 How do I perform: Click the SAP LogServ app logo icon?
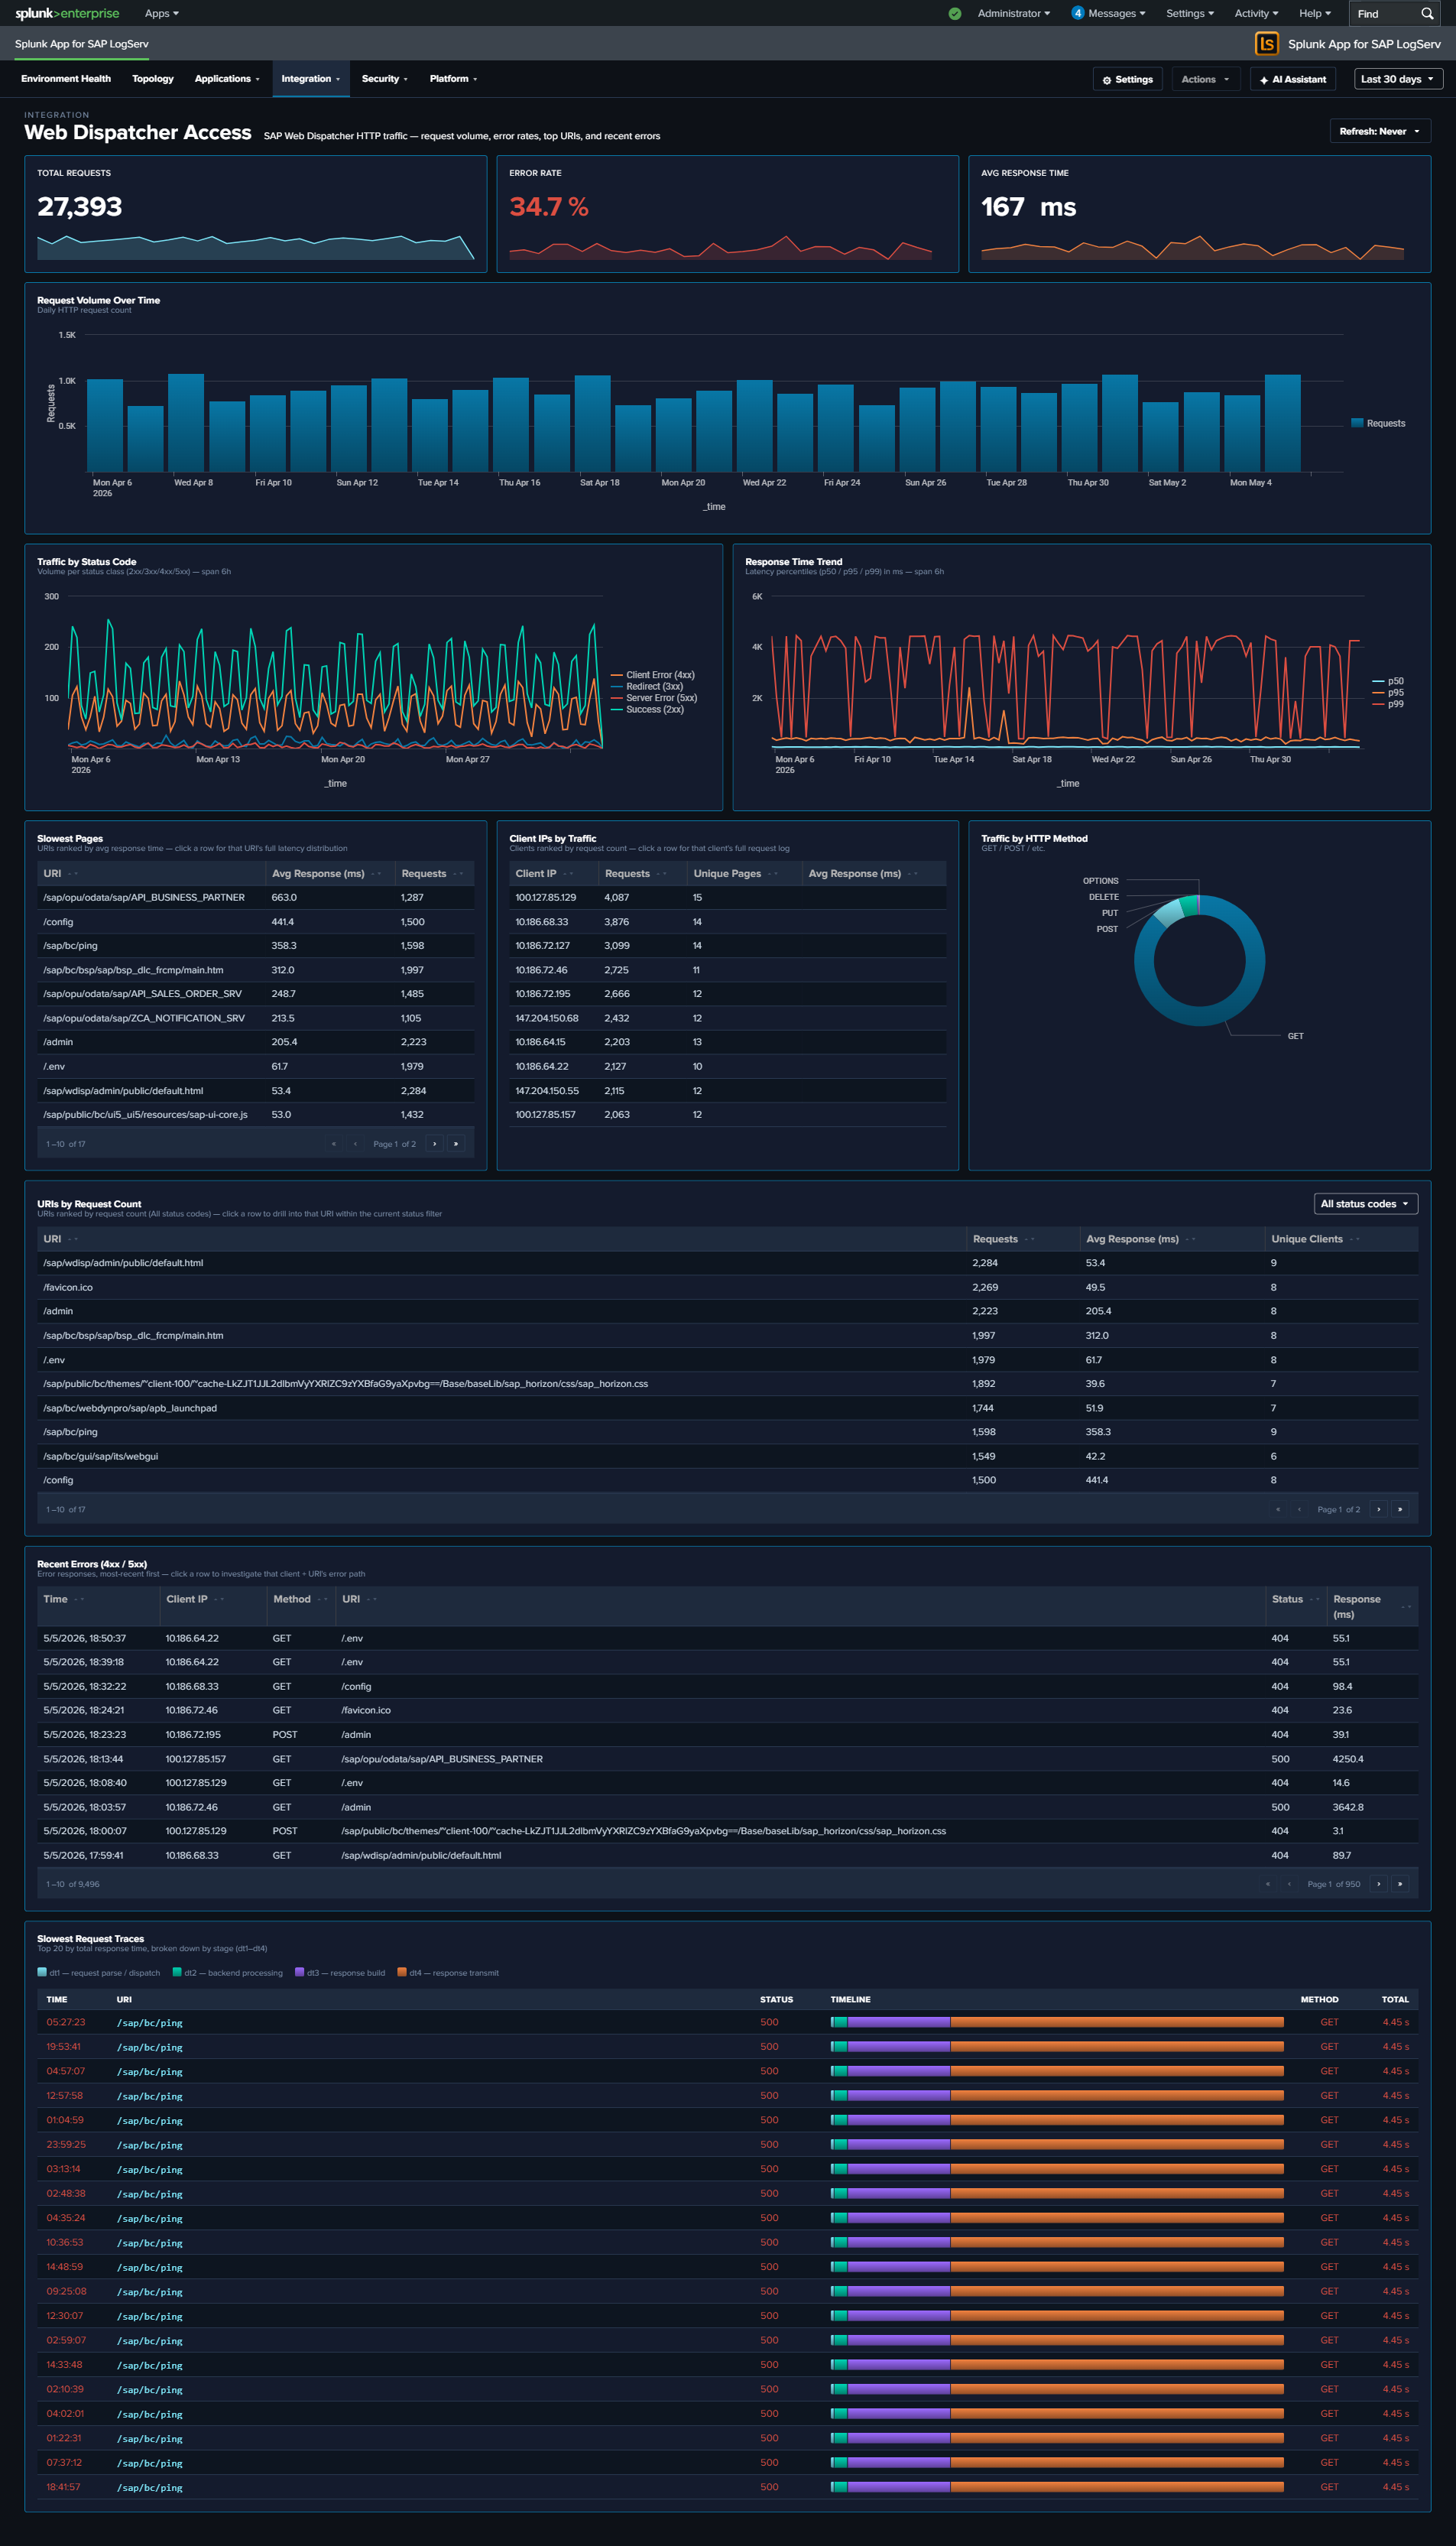click(x=1266, y=43)
